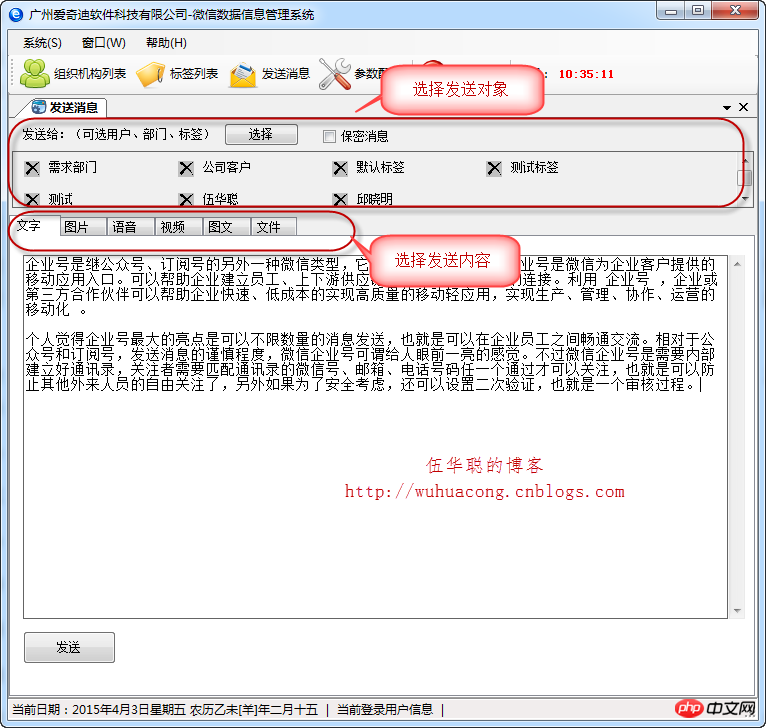
Task: Click the text area scroll-up arrow
Action: coord(737,264)
